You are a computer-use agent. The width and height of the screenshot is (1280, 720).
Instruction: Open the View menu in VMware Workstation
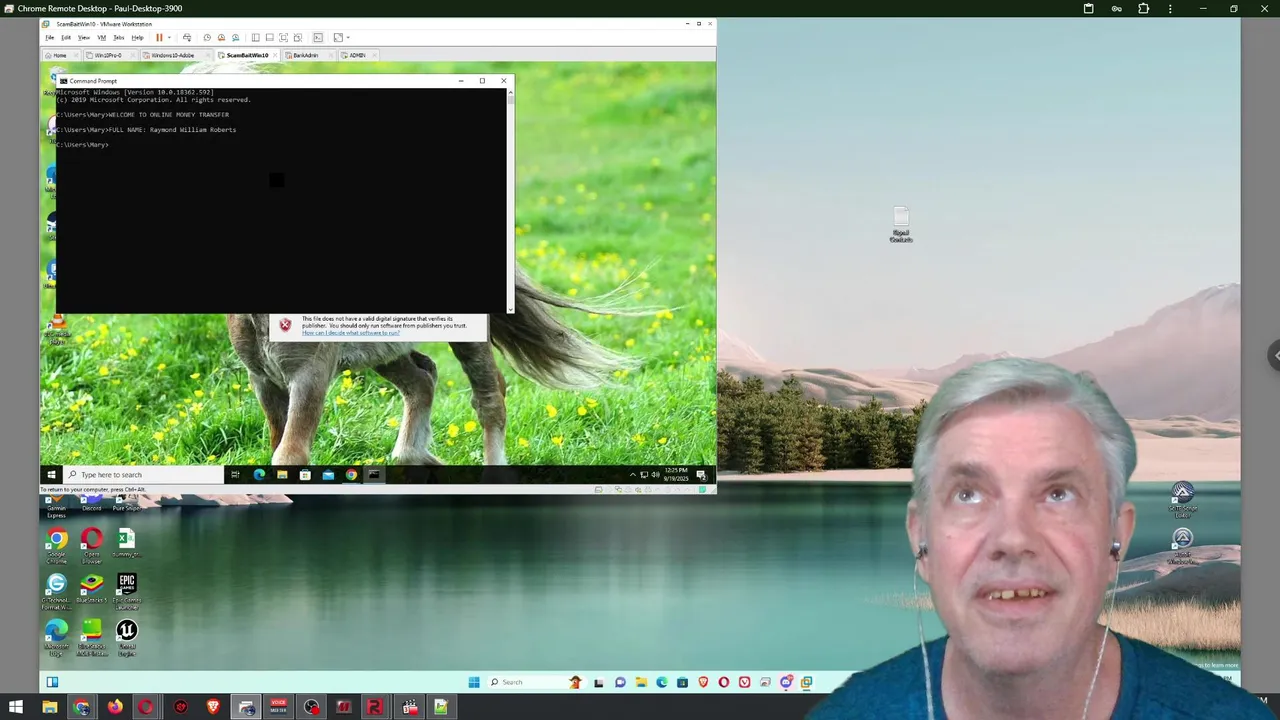84,38
